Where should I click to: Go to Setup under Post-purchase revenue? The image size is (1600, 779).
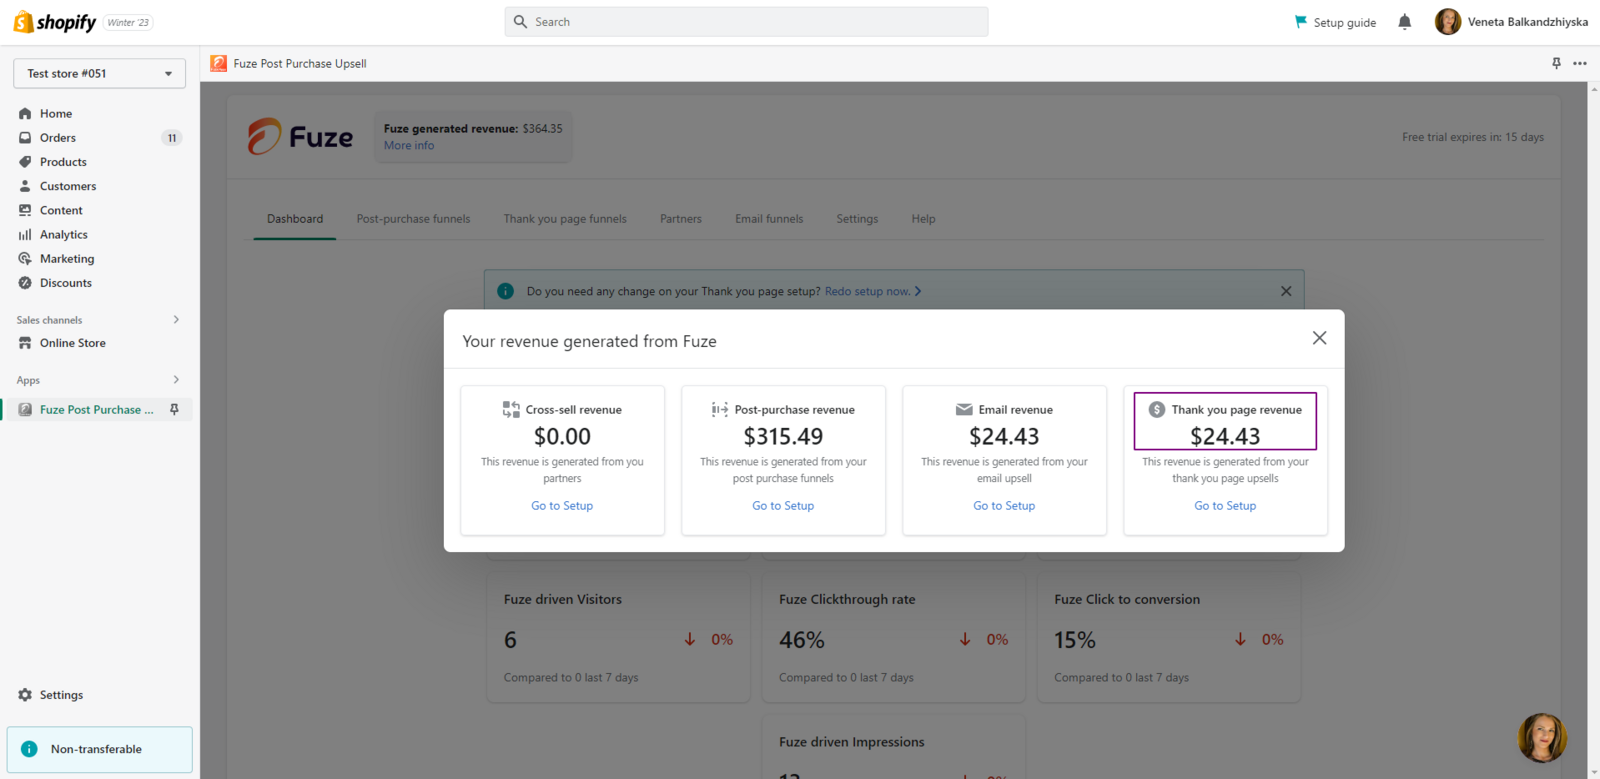pyautogui.click(x=783, y=506)
